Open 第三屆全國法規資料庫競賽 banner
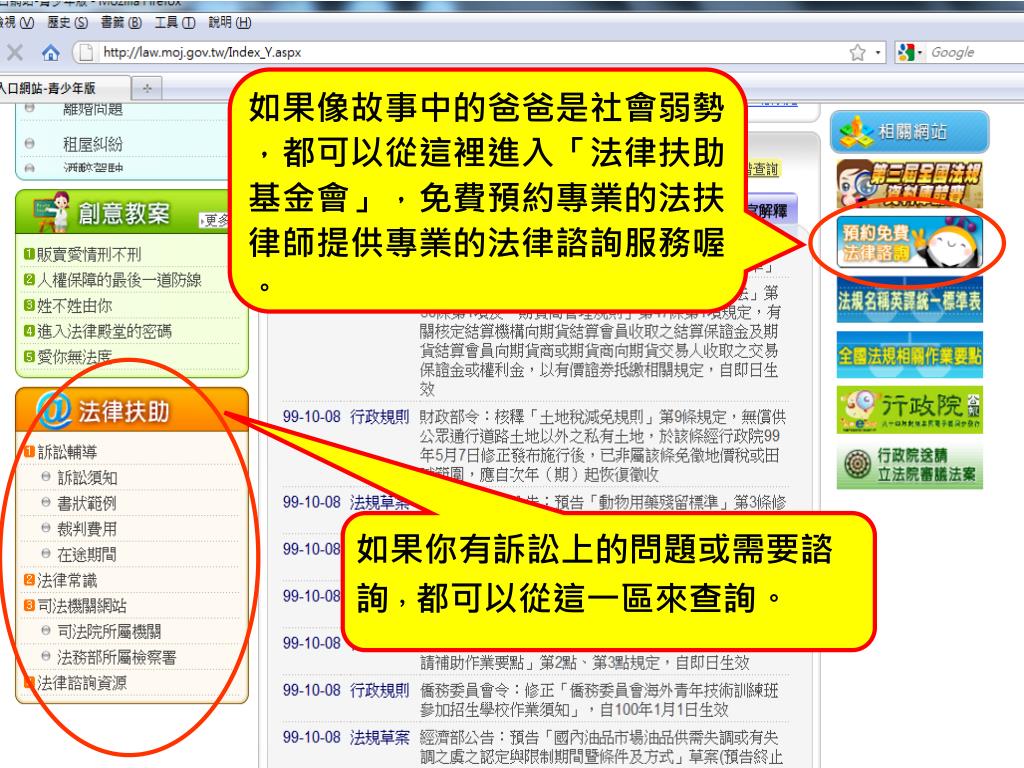Viewport: 1024px width, 768px height. pyautogui.click(x=910, y=184)
